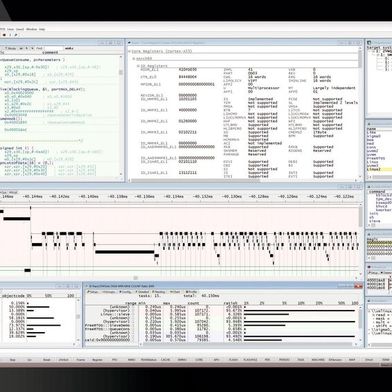Screen dimensions: 392x392
Task: Select the FreeRTOS row in the right list
Action: [x=376, y=158]
